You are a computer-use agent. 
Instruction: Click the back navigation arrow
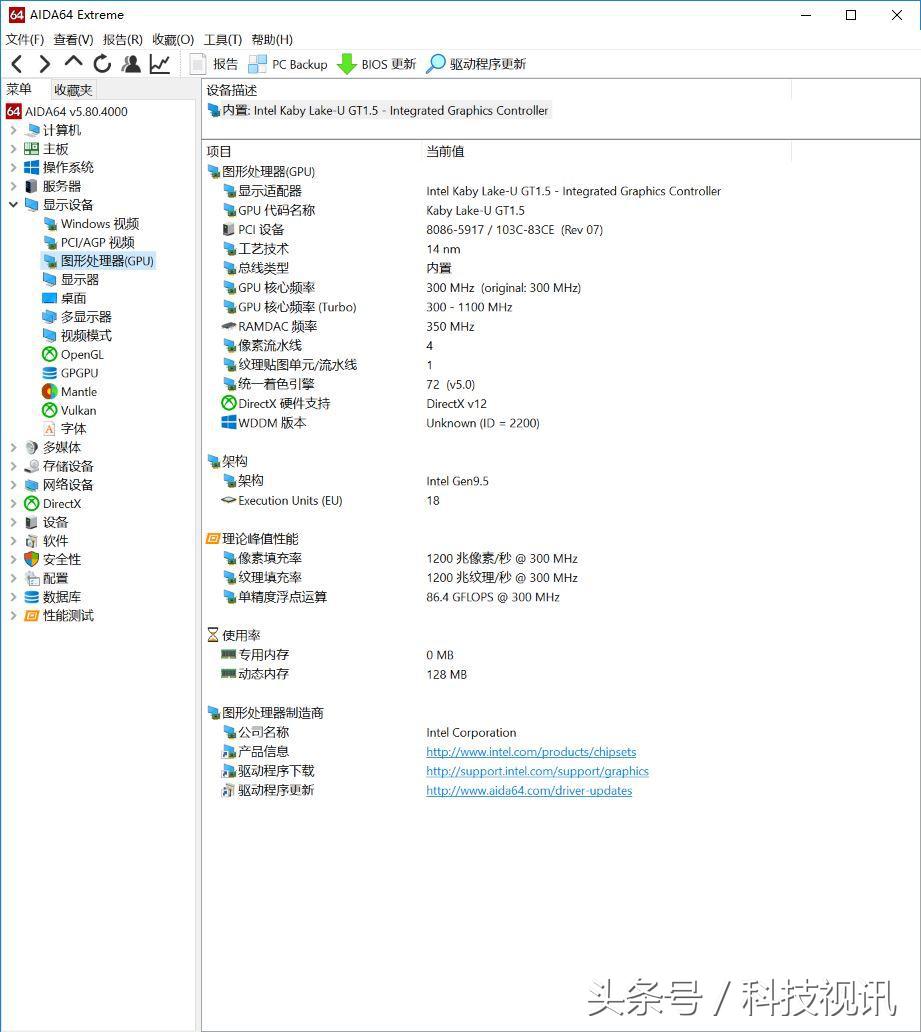tap(15, 62)
